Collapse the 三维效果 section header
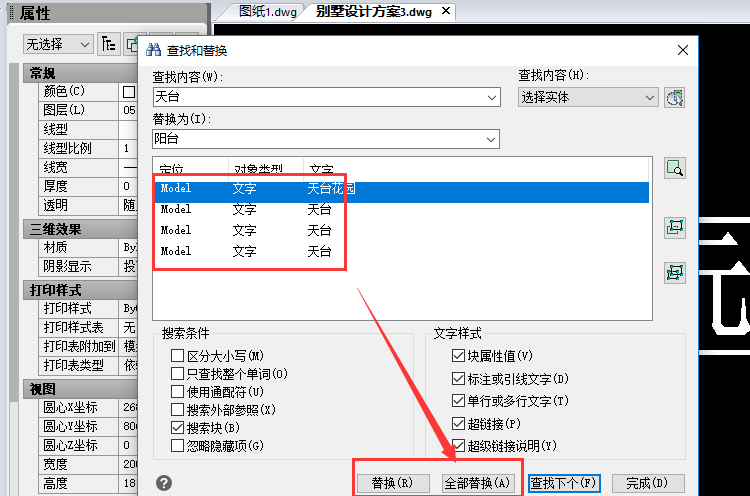 click(x=80, y=229)
